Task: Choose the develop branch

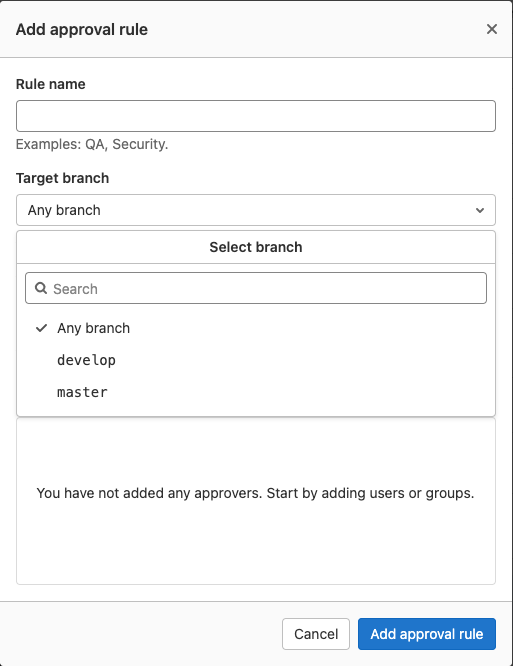Action: [x=256, y=360]
